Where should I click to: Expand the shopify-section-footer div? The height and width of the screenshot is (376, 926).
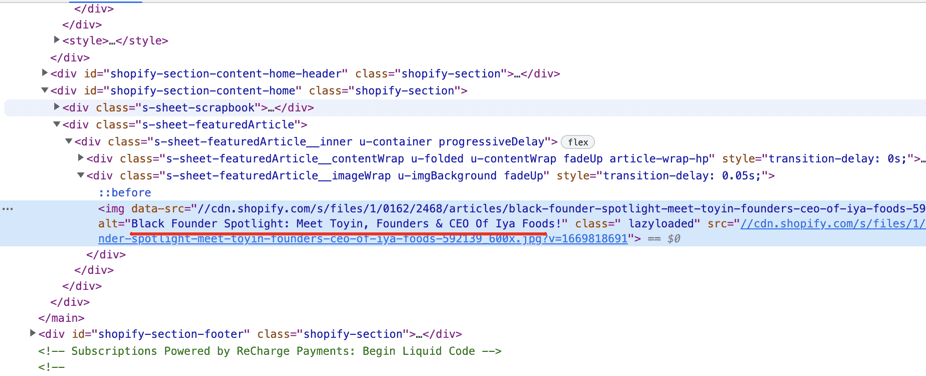33,334
